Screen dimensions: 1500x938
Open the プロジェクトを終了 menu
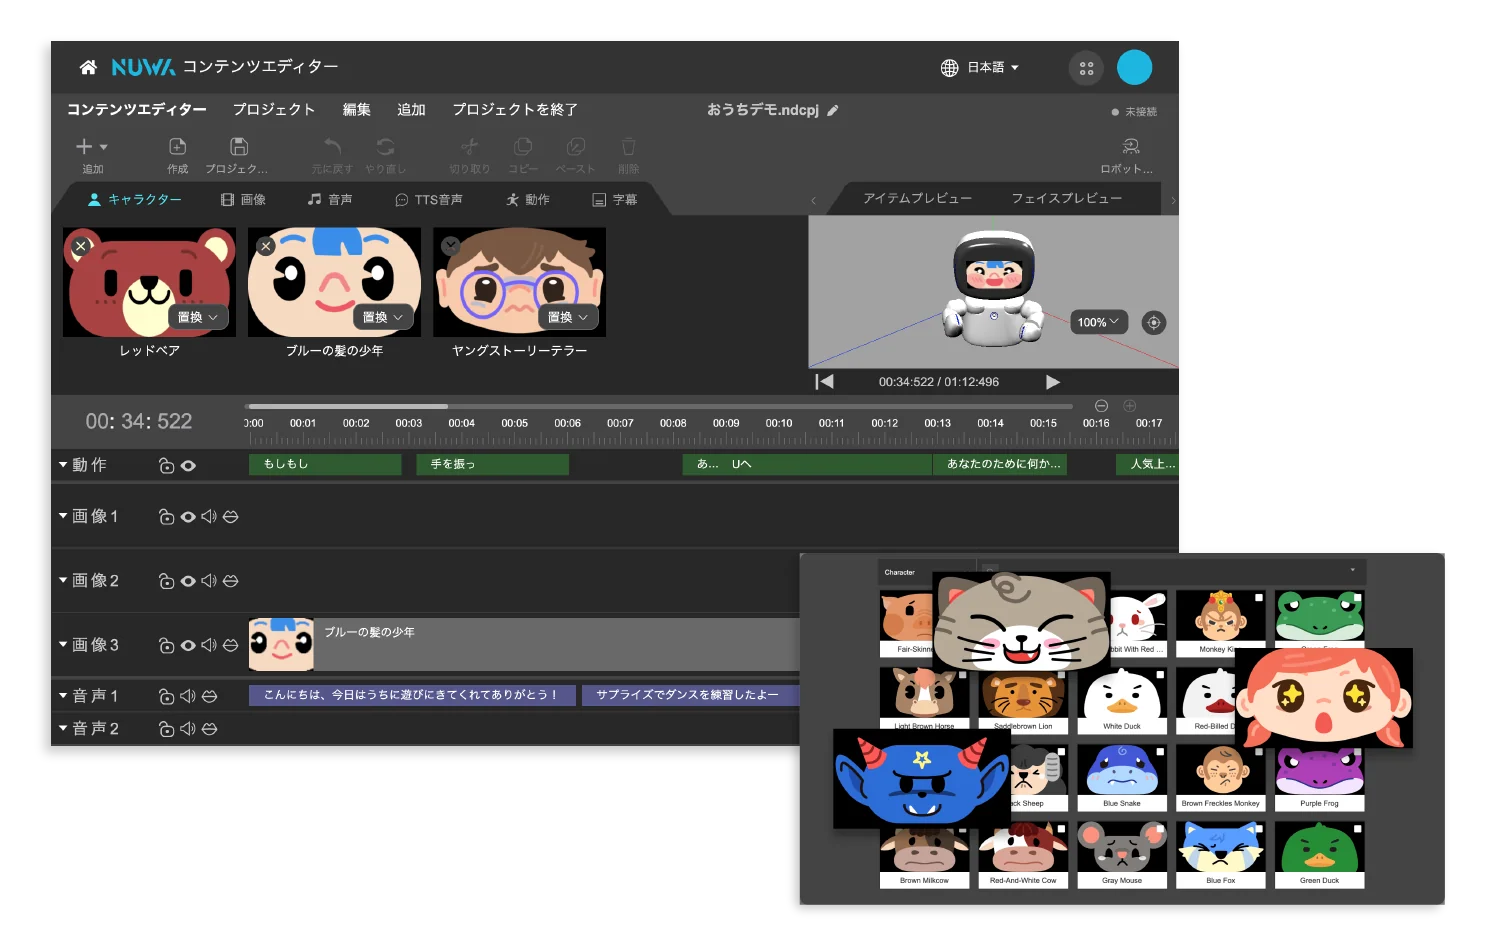pos(515,110)
